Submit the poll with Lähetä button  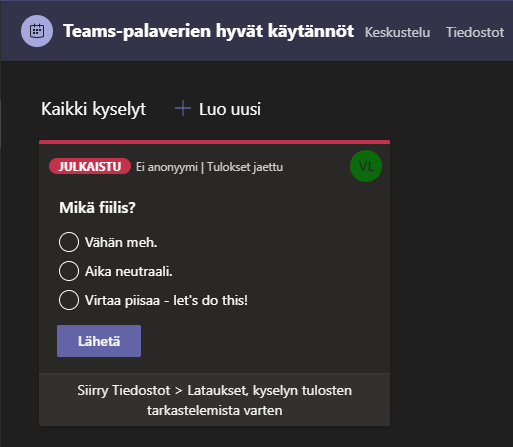click(x=99, y=341)
